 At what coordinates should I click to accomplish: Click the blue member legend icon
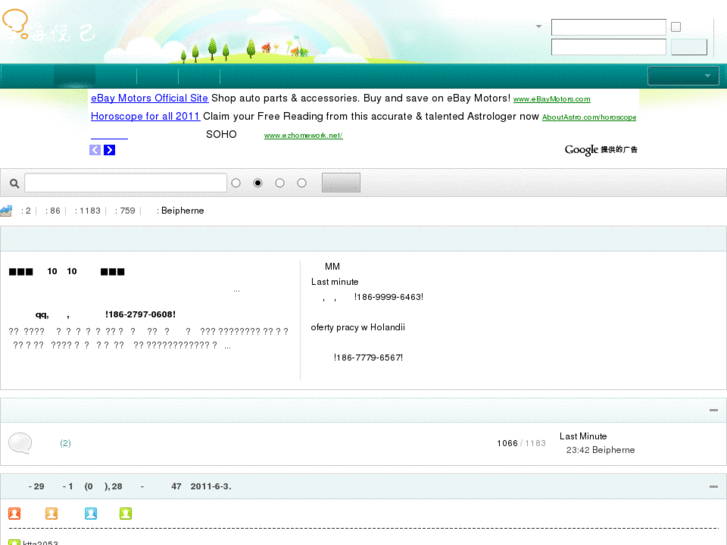click(x=91, y=513)
